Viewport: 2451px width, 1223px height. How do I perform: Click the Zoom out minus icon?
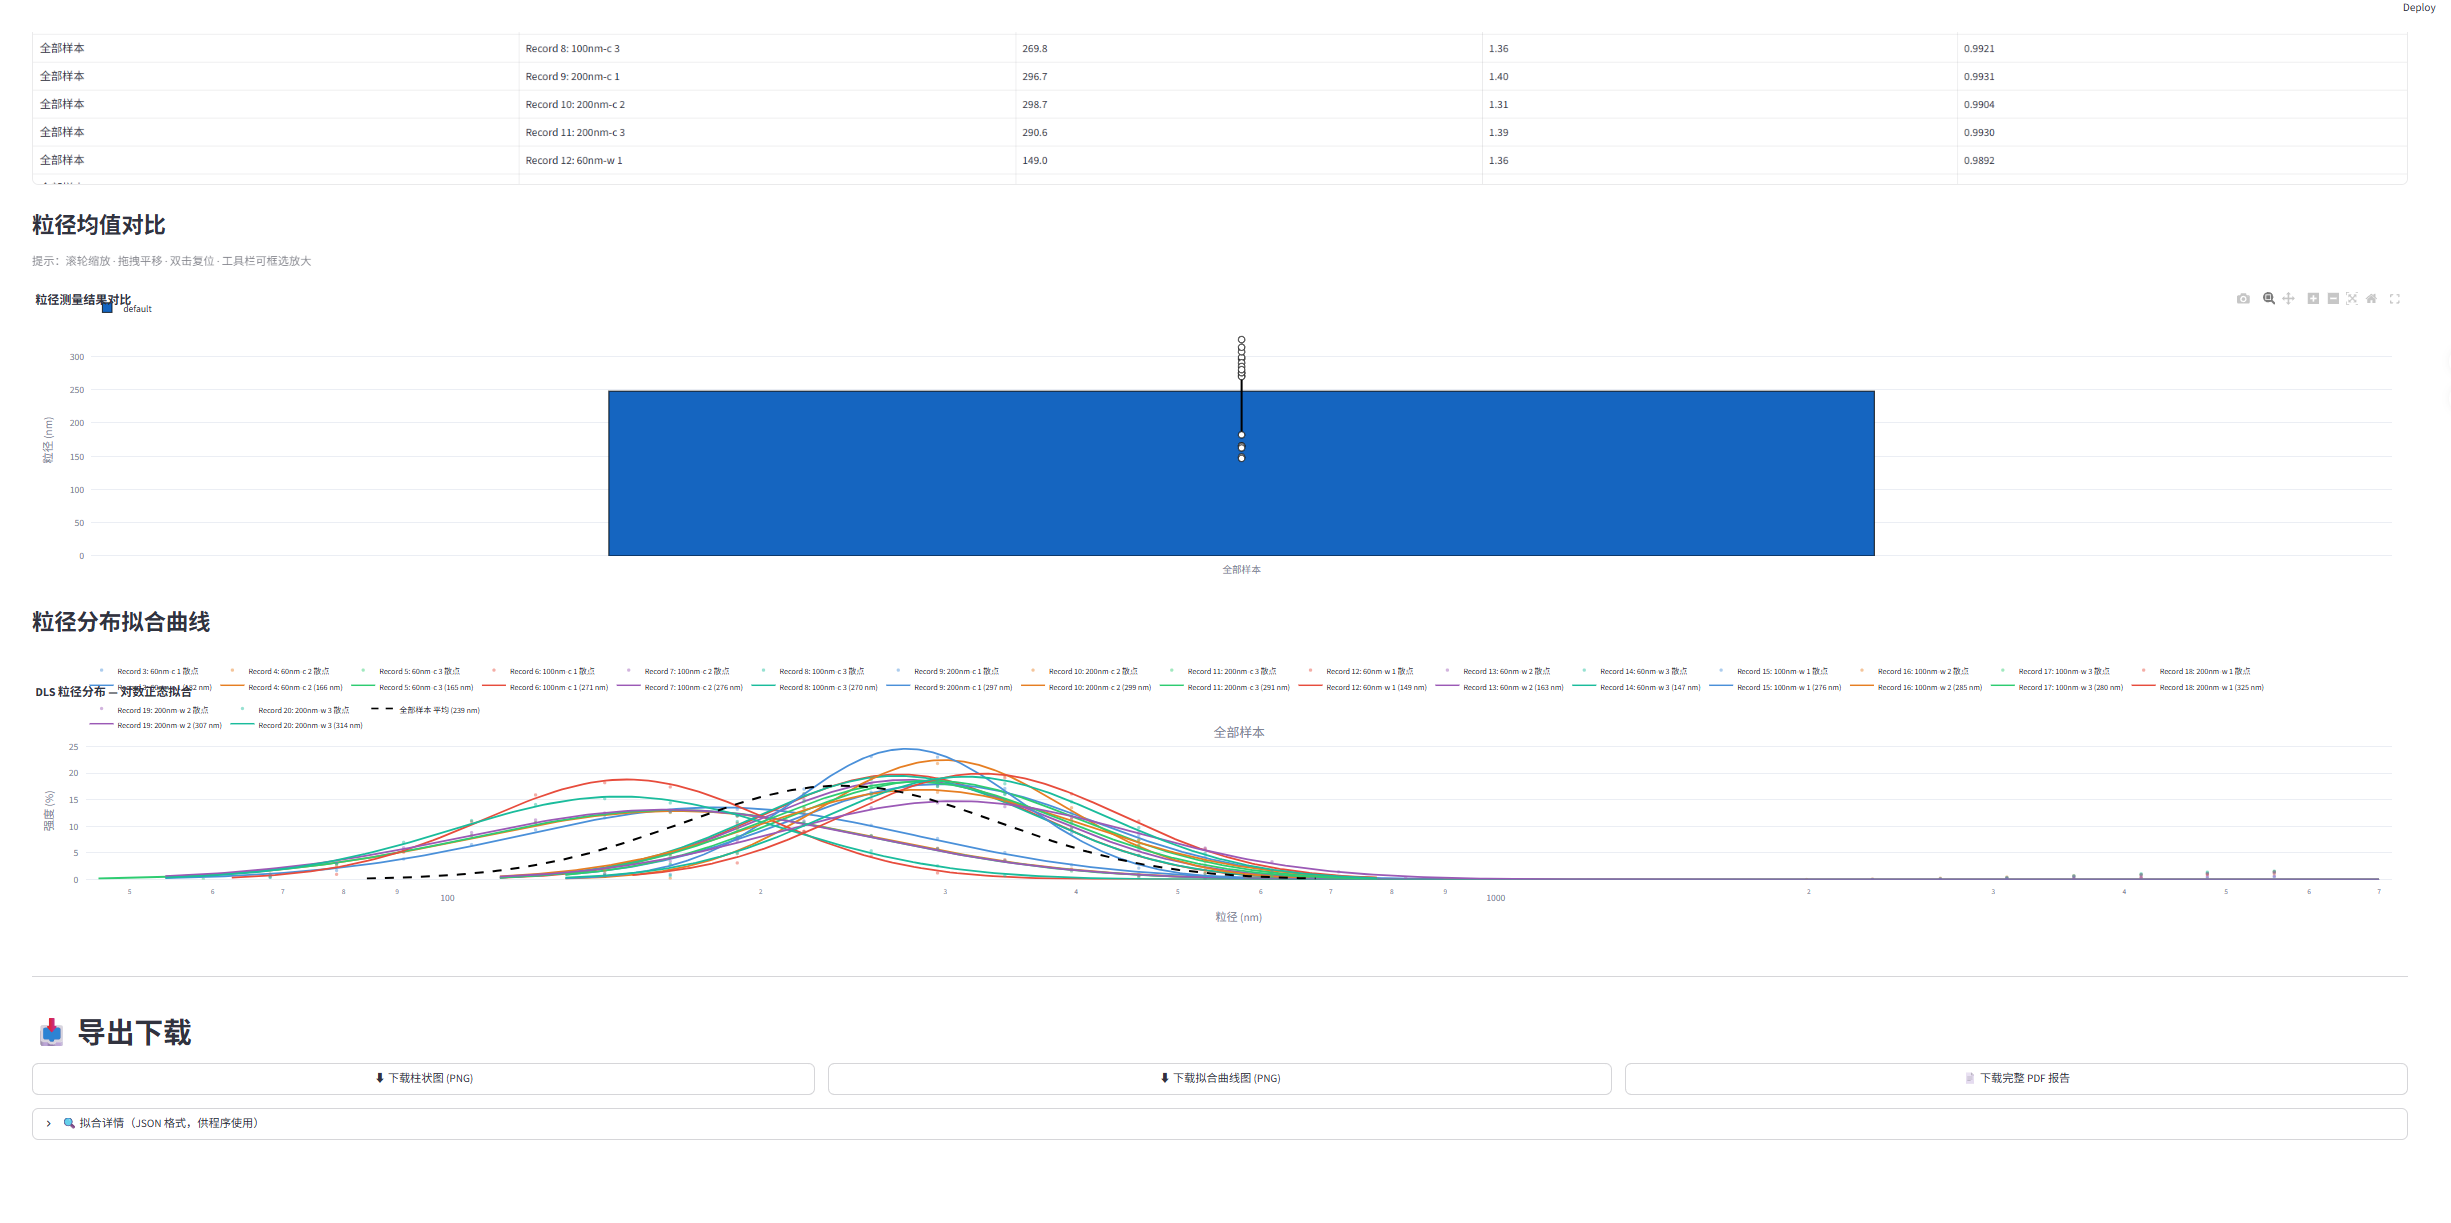pyautogui.click(x=2333, y=299)
